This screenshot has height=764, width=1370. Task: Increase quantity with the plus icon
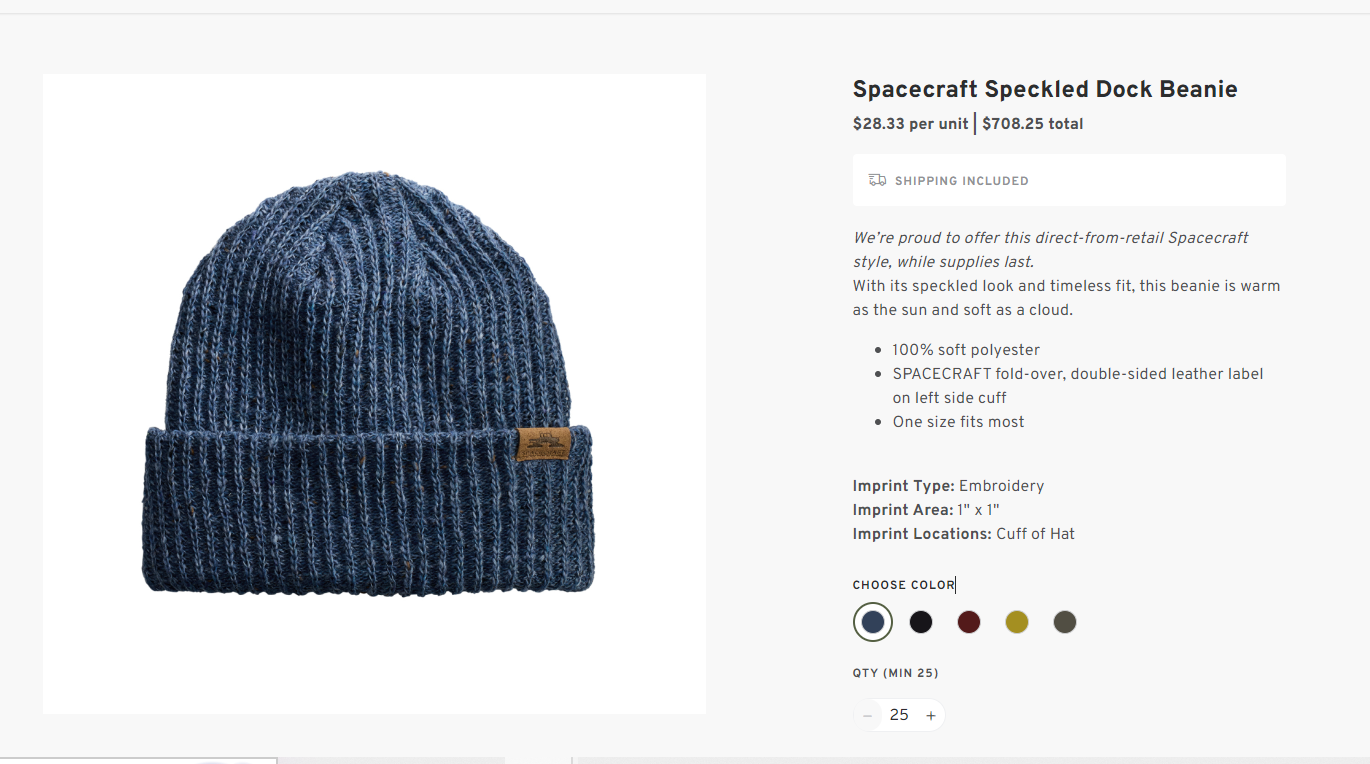click(931, 715)
